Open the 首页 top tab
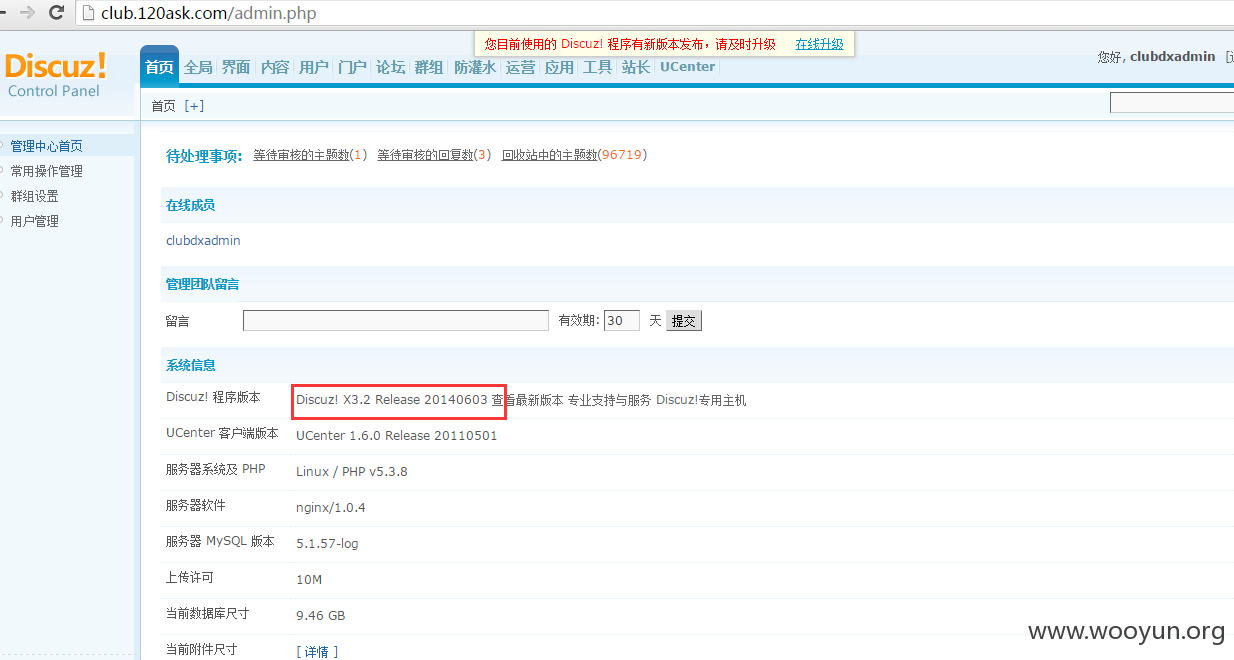1234x660 pixels. pyautogui.click(x=159, y=67)
